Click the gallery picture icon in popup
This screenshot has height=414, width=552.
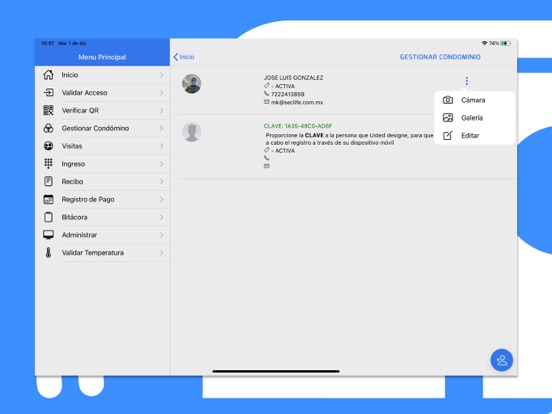[448, 118]
